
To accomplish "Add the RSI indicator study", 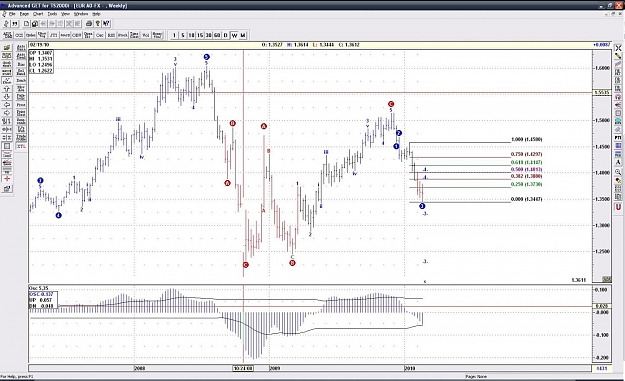I will tap(111, 35).
